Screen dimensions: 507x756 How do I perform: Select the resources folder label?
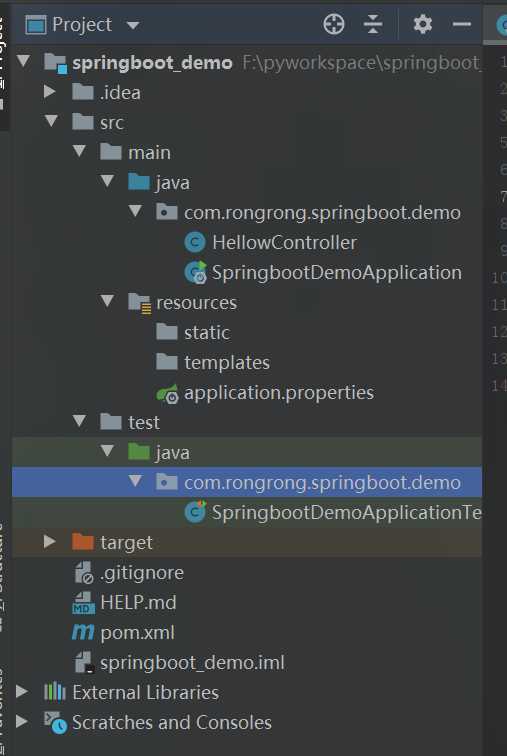click(197, 303)
